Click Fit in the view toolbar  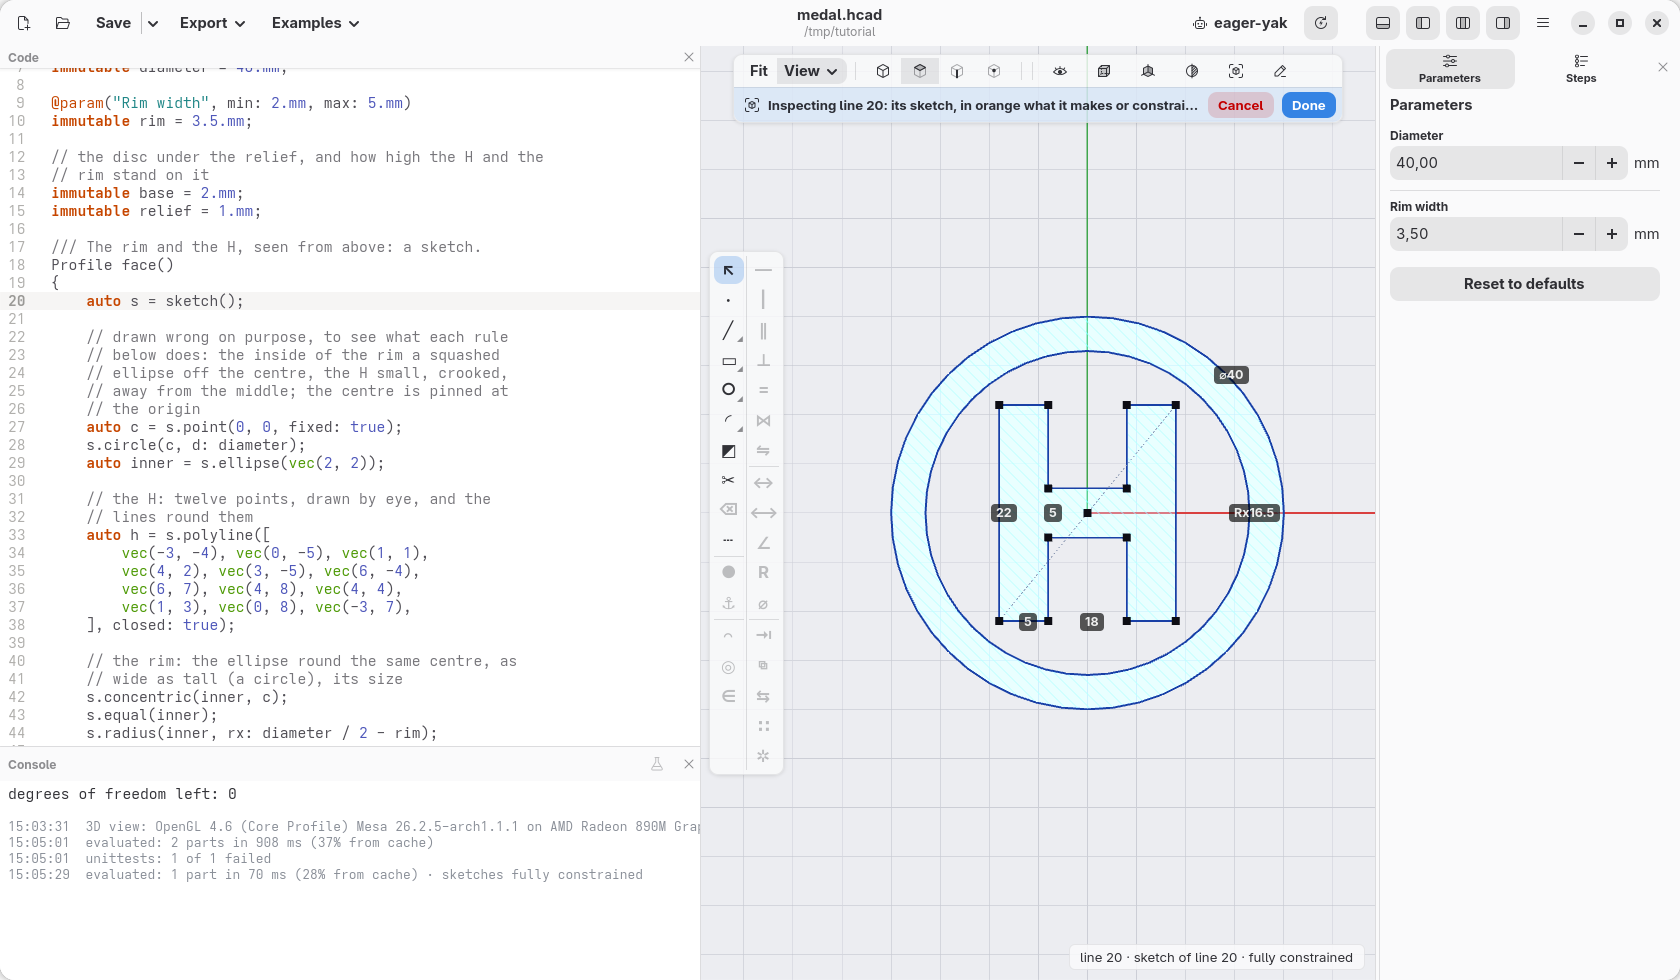(759, 71)
